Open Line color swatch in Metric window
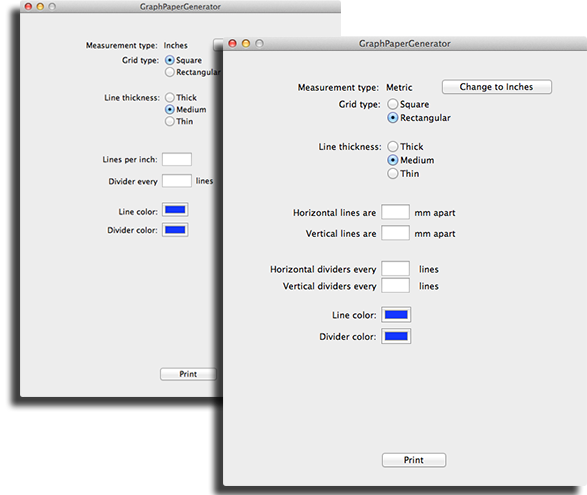Viewport: 587px width, 495px height. pos(396,315)
